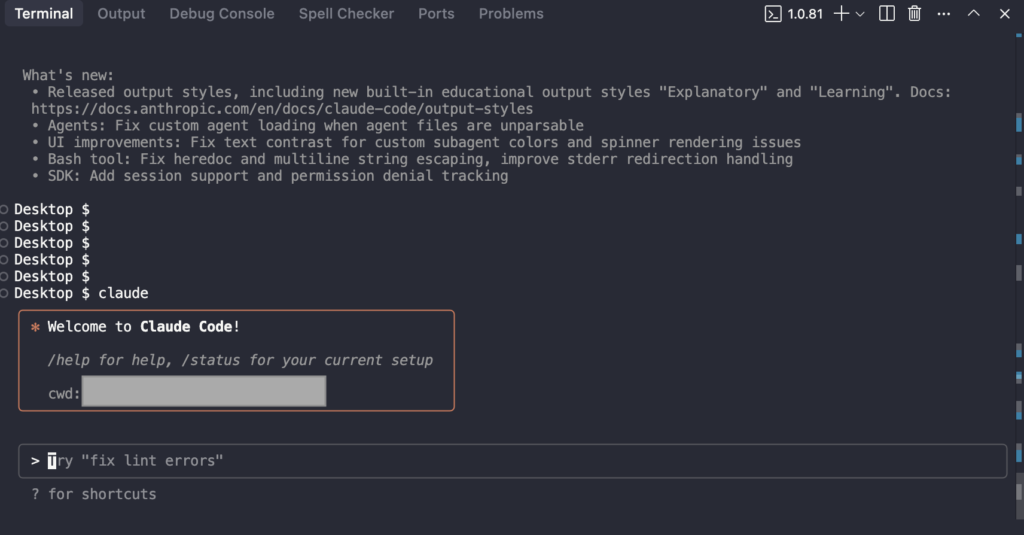Click the "Welcome to Claude Code!" text
Image resolution: width=1024 pixels, height=535 pixels.
click(x=144, y=327)
